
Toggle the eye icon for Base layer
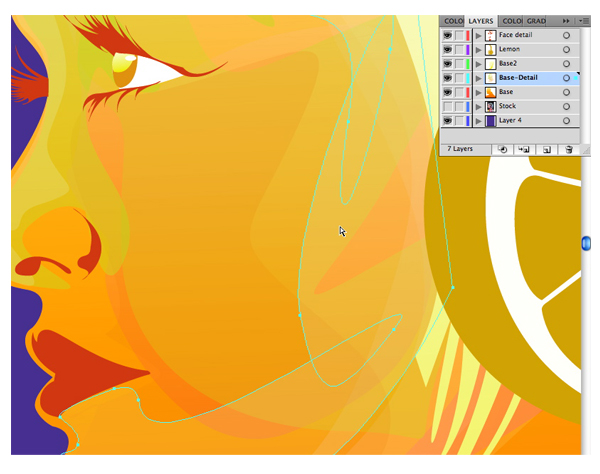coord(447,92)
